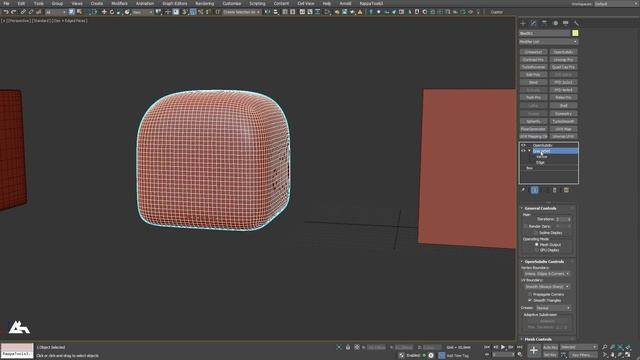Image resolution: width=640 pixels, height=360 pixels.
Task: Play the animation
Action: [x=503, y=347]
